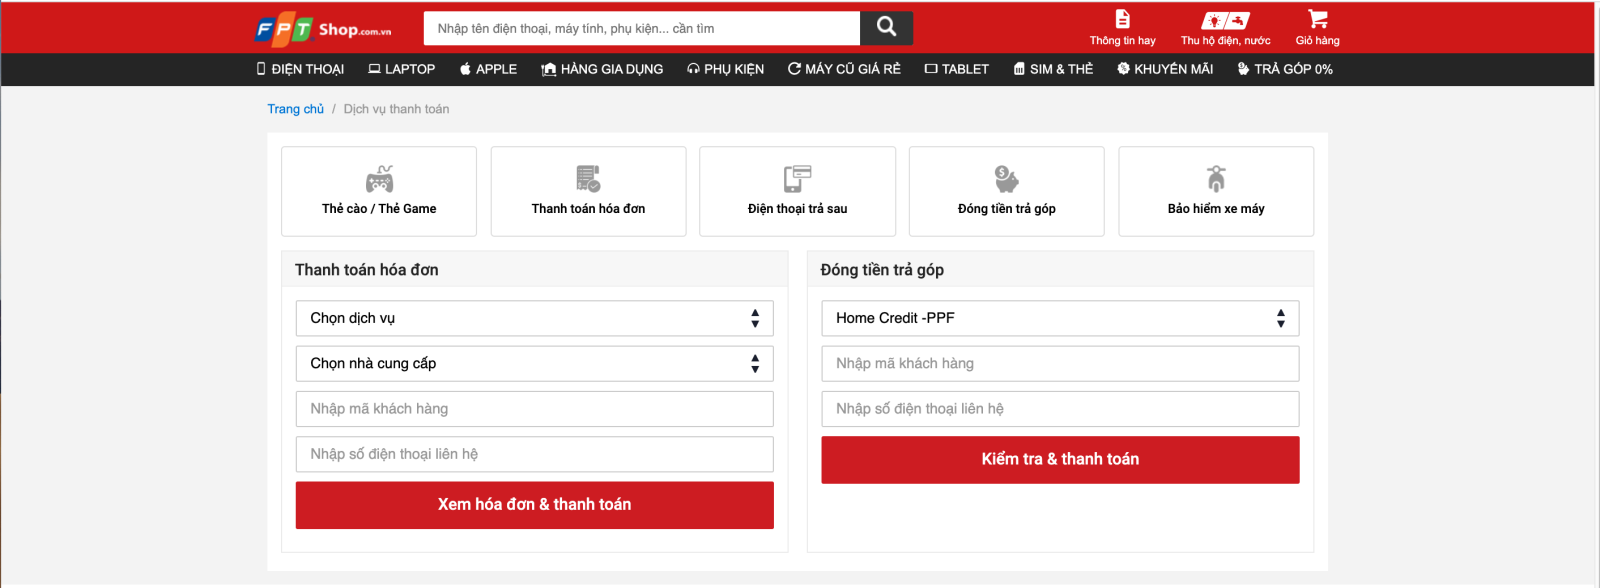Expand the Chọn dịch vụ dropdown

534,318
